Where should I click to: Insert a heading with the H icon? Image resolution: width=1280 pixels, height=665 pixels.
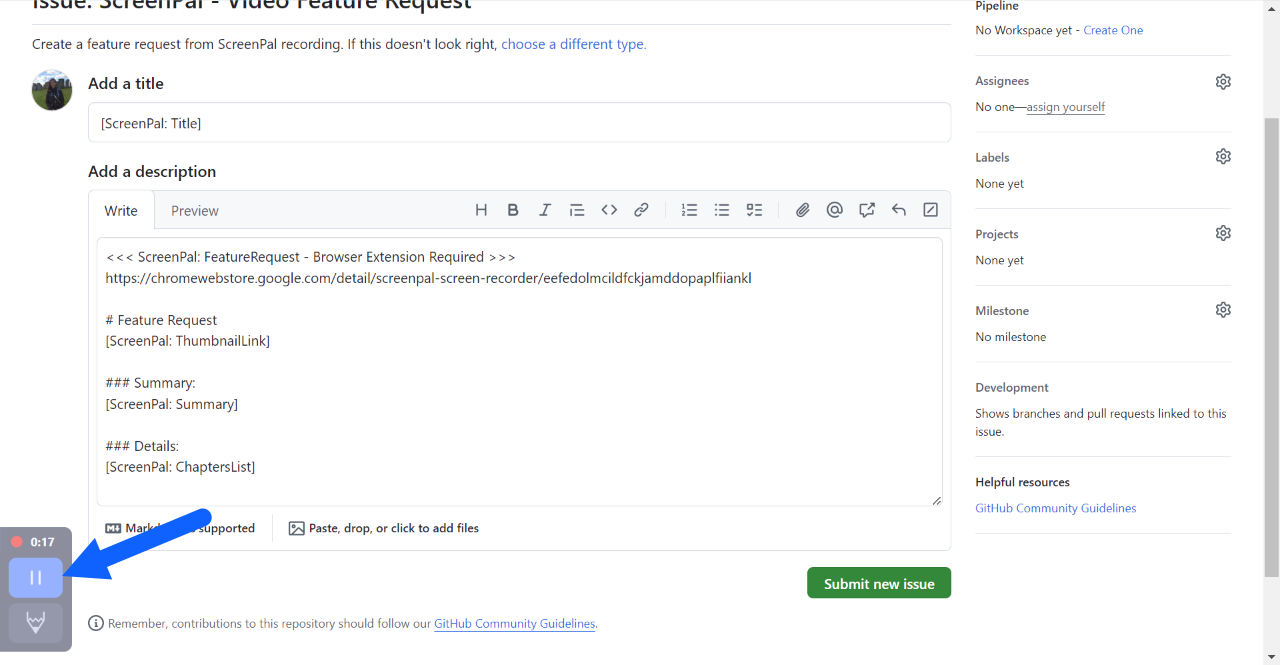click(x=481, y=210)
